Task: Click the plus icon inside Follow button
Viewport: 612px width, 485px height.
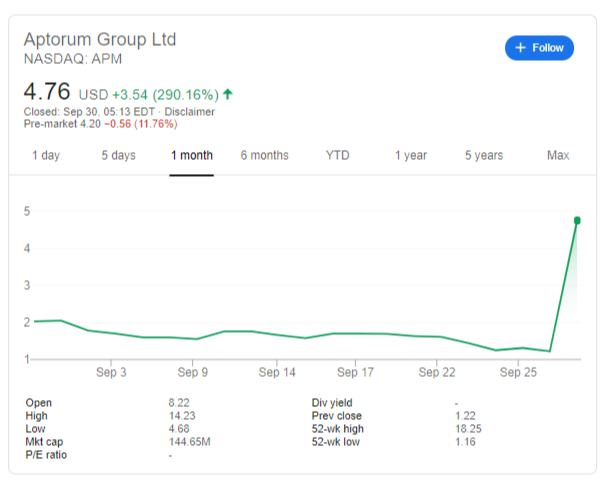Action: (520, 48)
